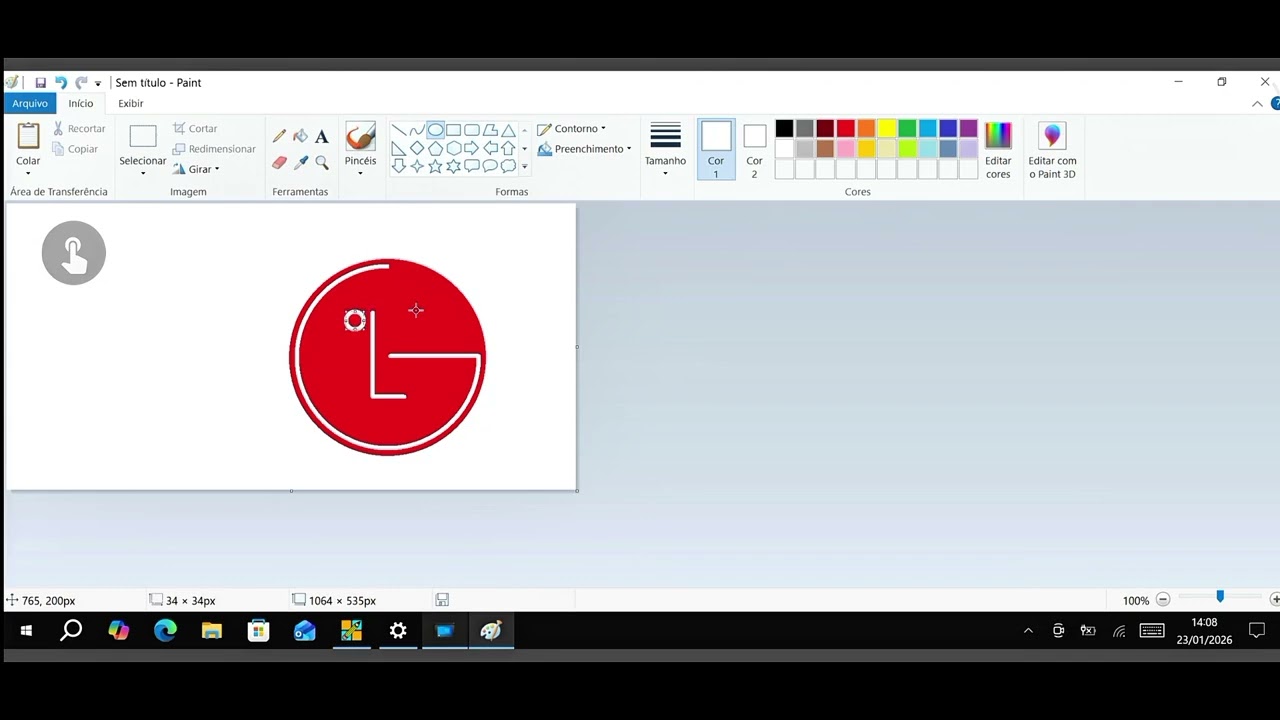
Task: Expand the Colar dropdown arrow
Action: click(x=28, y=174)
